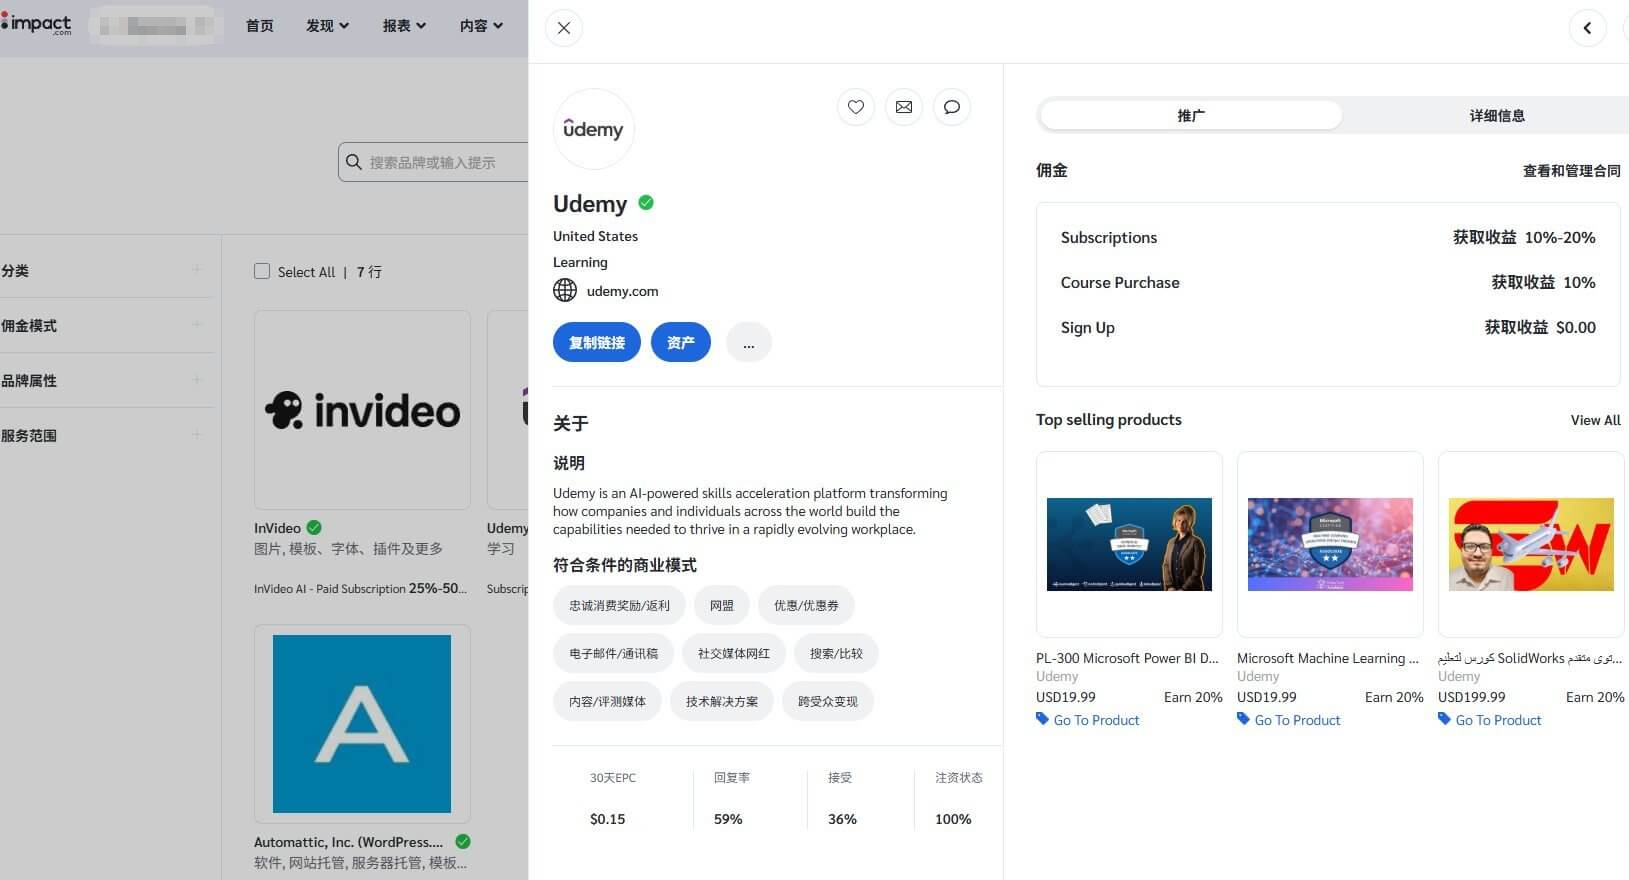Select the 电子邮件/通讯稿 tag

point(613,653)
